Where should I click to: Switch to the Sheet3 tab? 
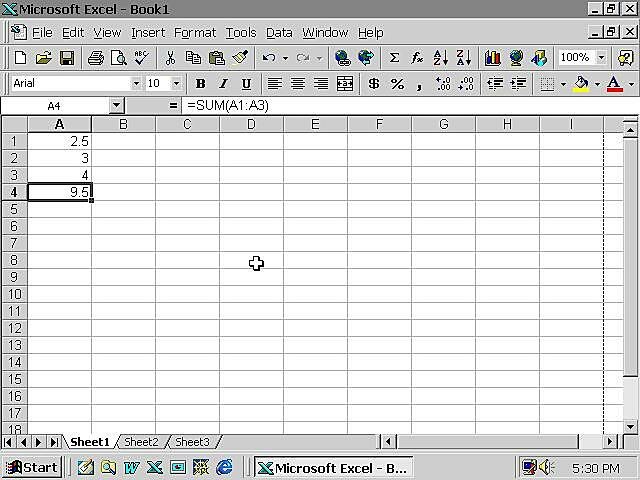(x=192, y=442)
